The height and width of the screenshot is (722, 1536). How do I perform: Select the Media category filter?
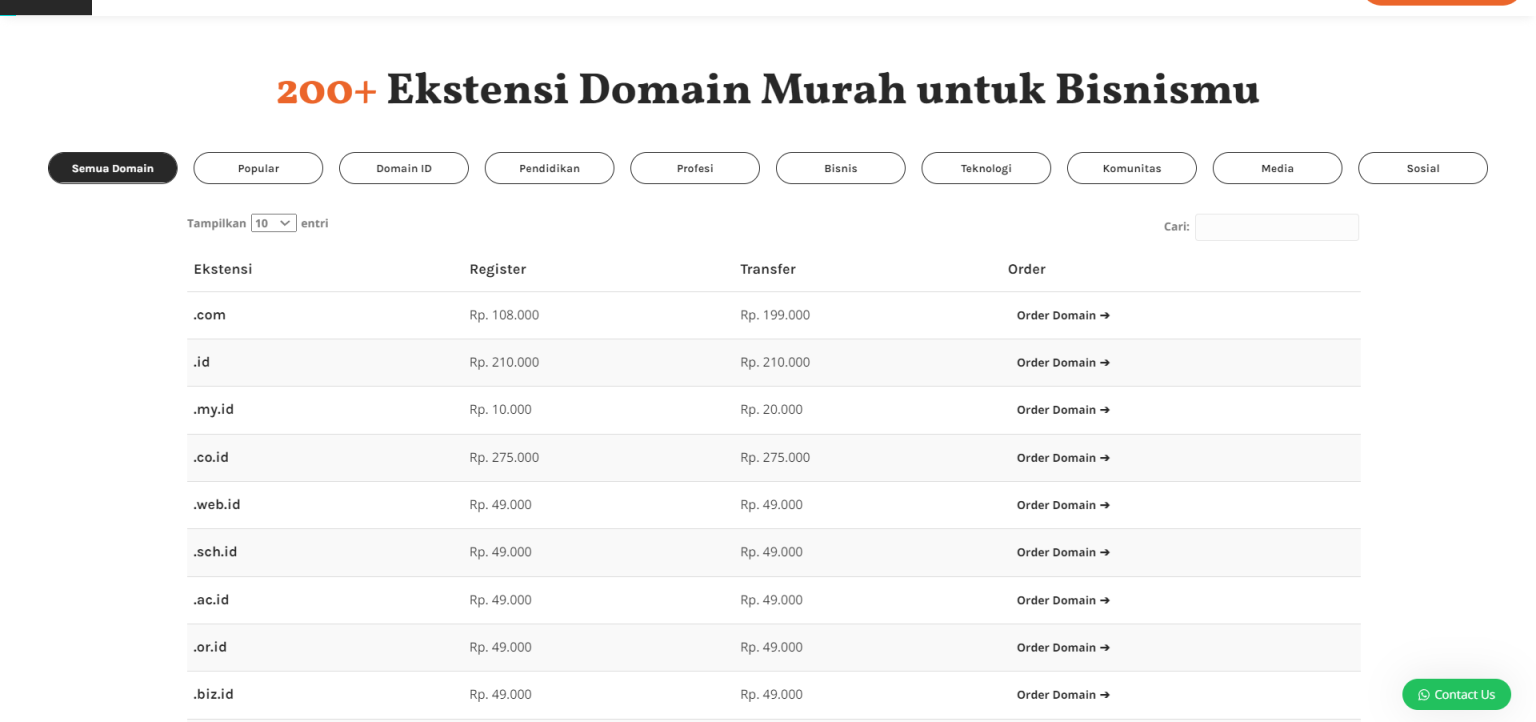pyautogui.click(x=1277, y=168)
